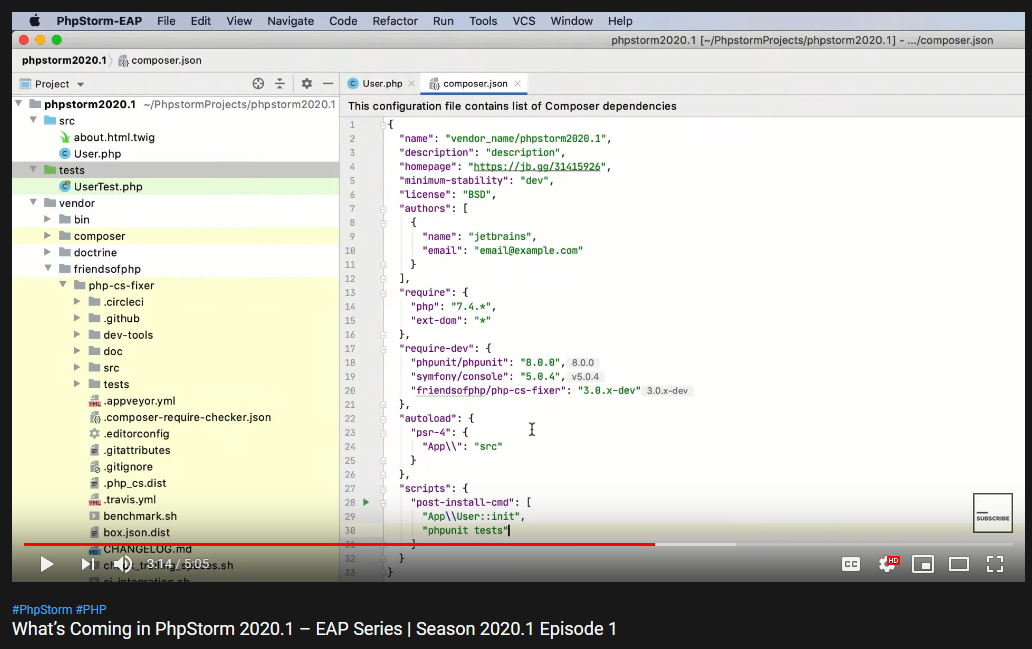The image size is (1032, 649).
Task: Fold the scripts block at line 27
Action: pos(382,488)
